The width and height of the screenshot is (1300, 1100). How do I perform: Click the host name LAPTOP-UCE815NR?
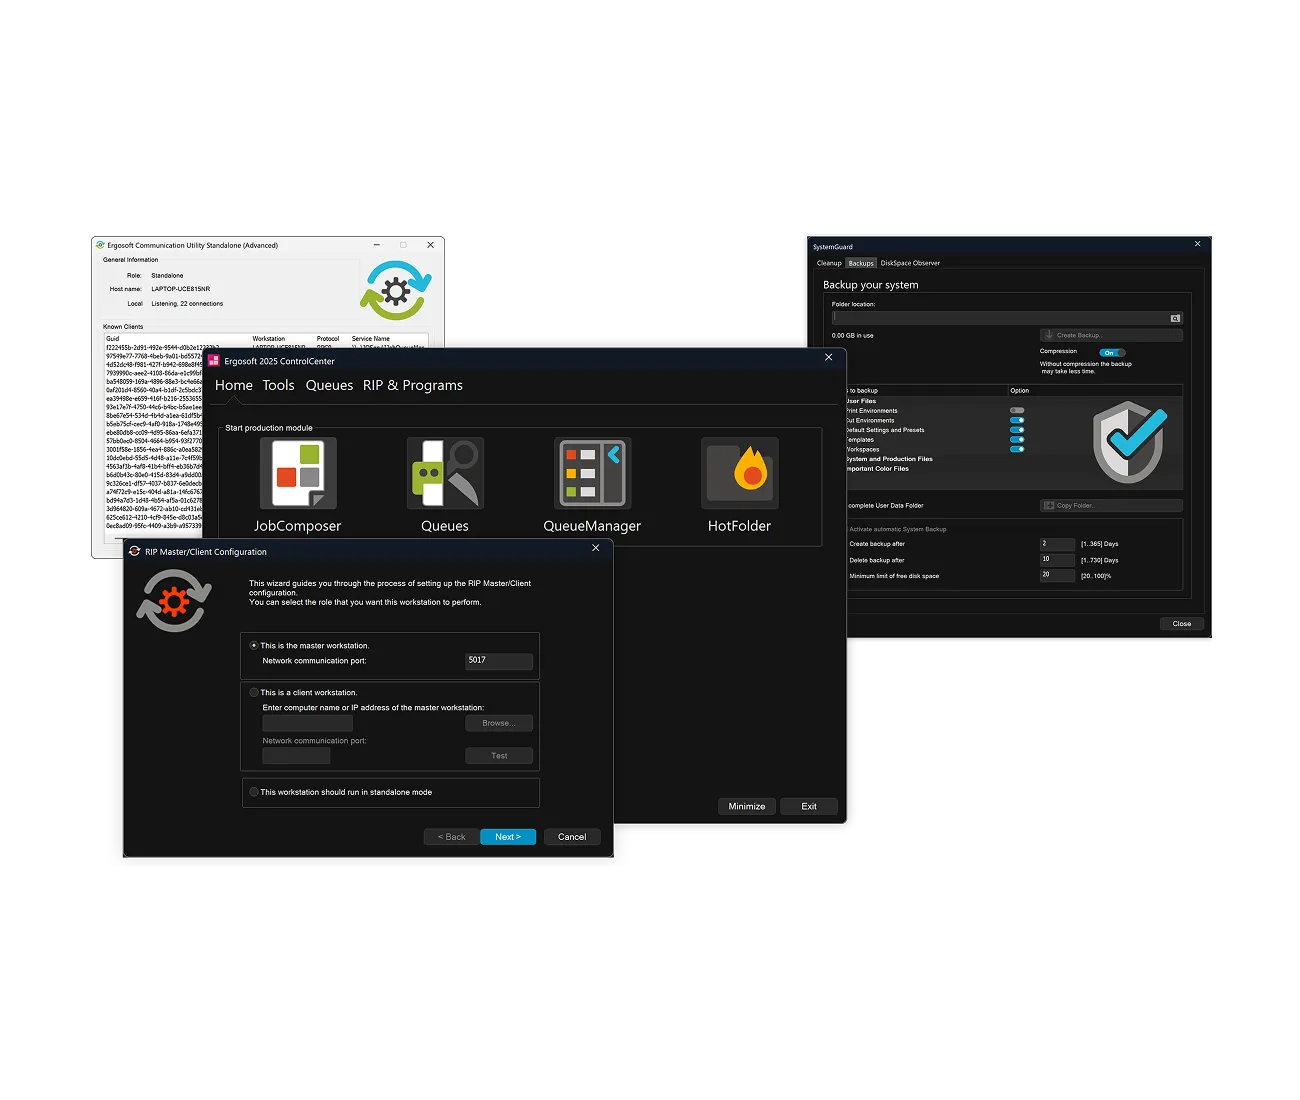tap(181, 289)
